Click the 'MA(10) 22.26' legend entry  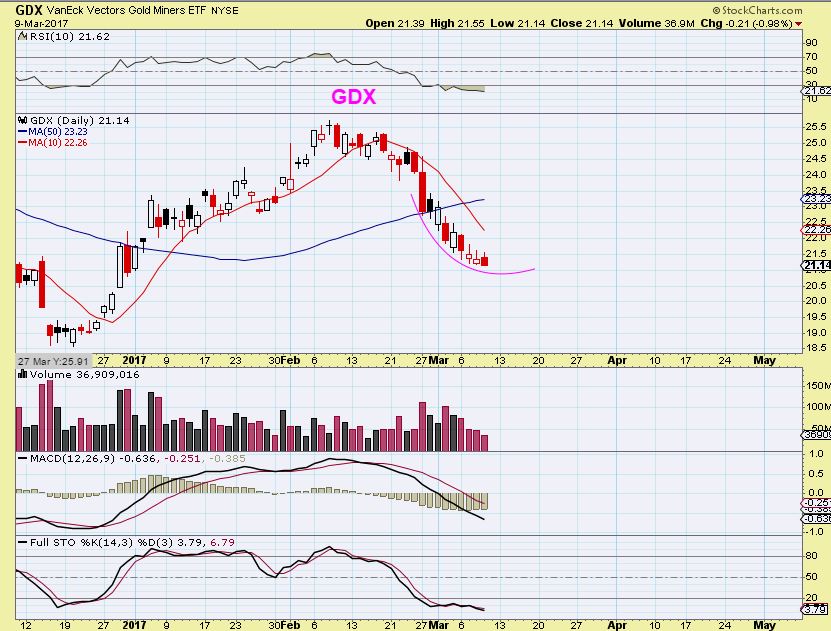[x=58, y=143]
